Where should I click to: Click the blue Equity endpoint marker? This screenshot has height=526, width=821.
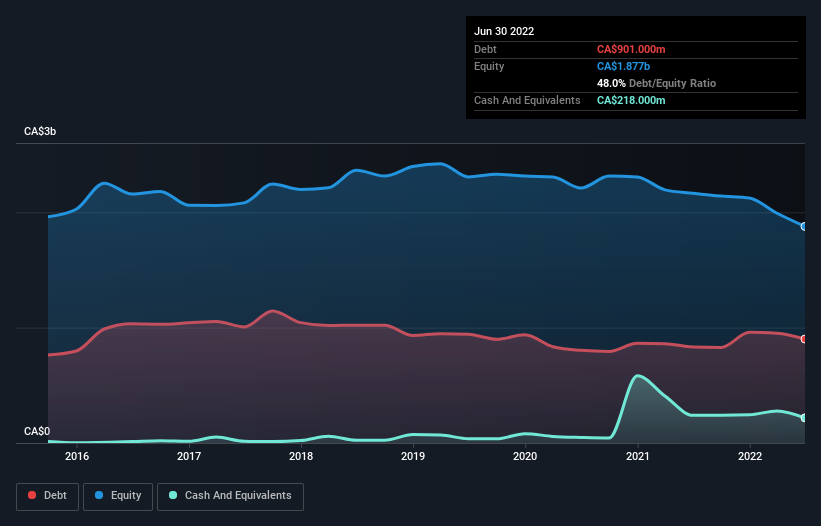click(804, 227)
